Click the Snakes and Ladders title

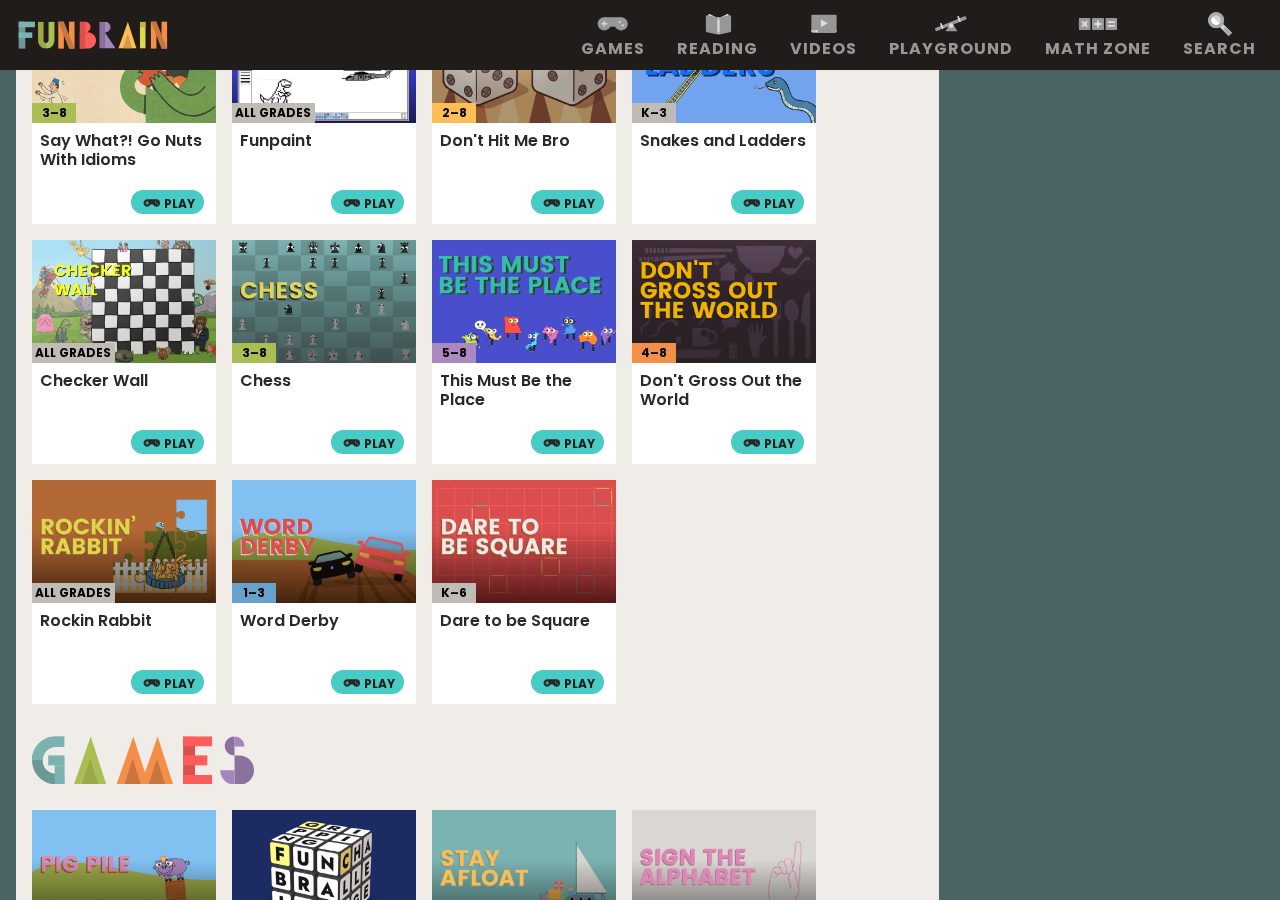coord(723,141)
